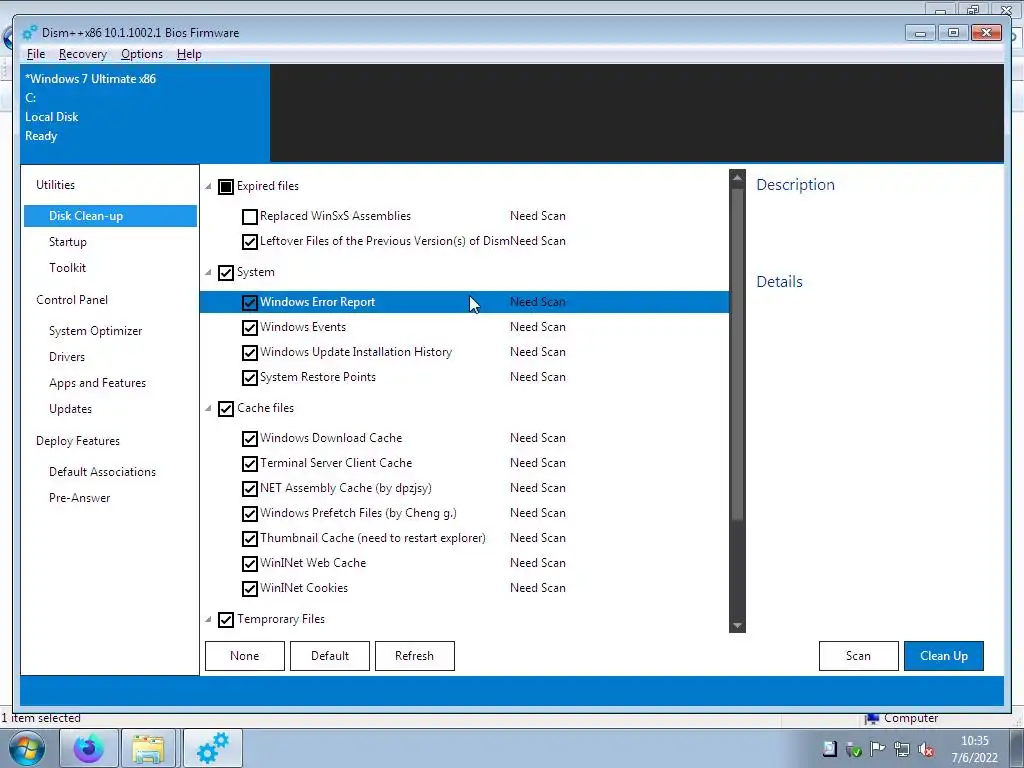Viewport: 1024px width, 768px height.
Task: Collapse the Temprorary Files group arrow
Action: coord(208,620)
